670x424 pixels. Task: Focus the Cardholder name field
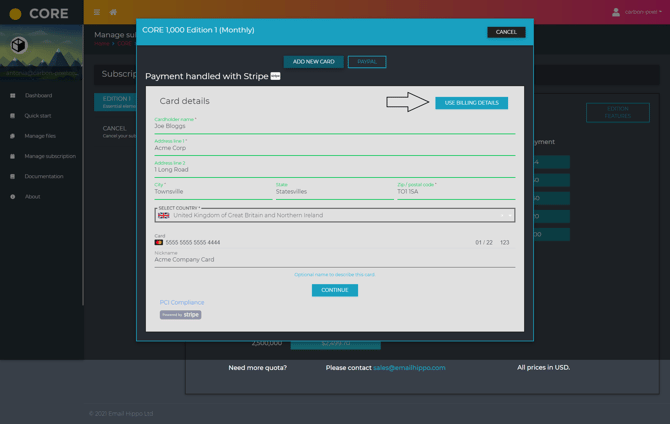tap(335, 126)
